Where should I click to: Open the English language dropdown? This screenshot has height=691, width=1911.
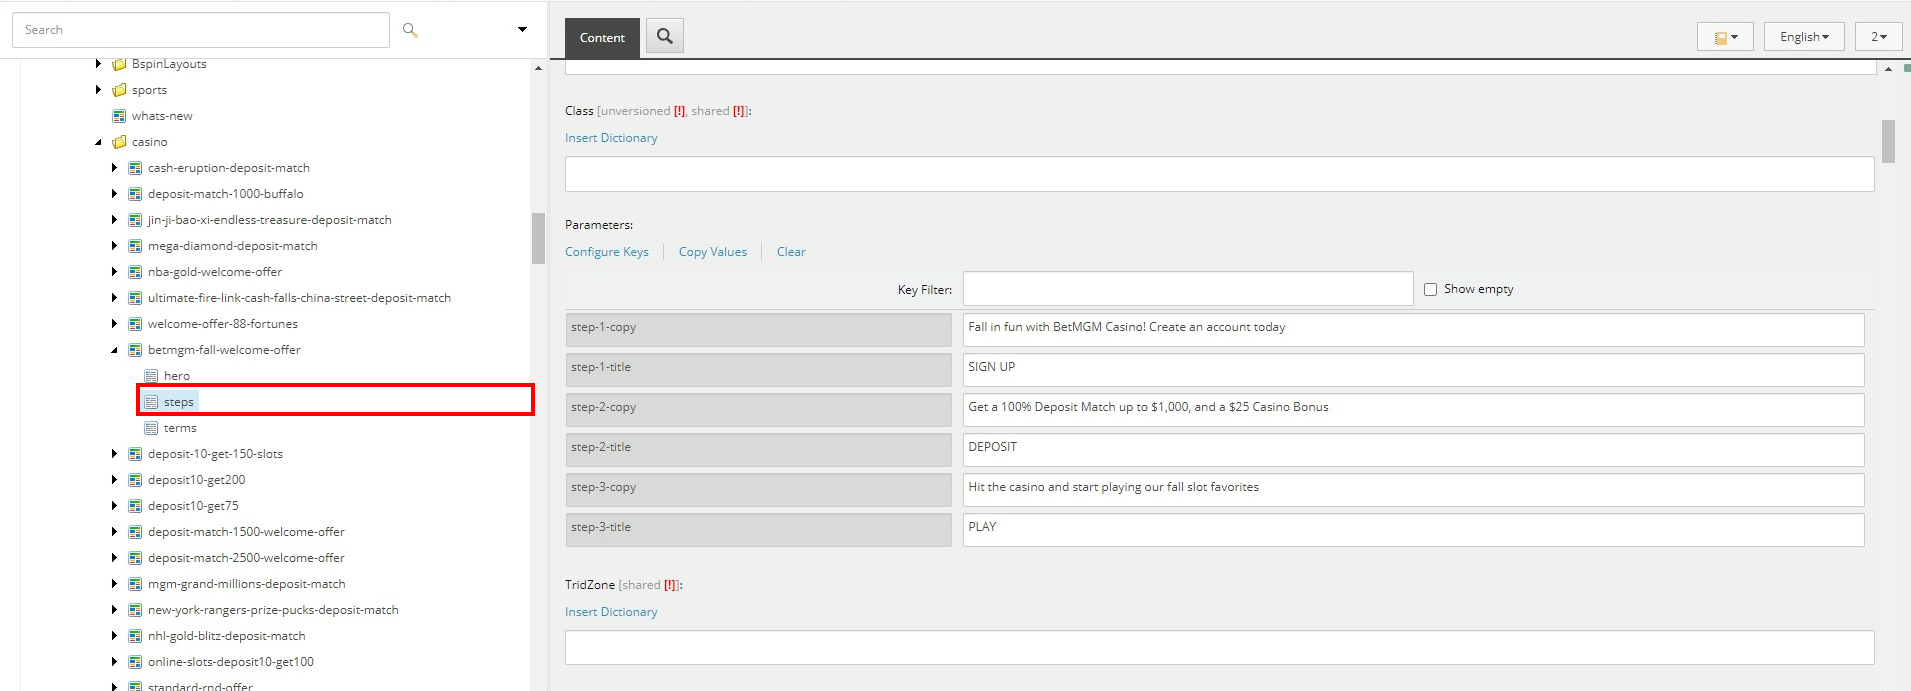[1804, 37]
